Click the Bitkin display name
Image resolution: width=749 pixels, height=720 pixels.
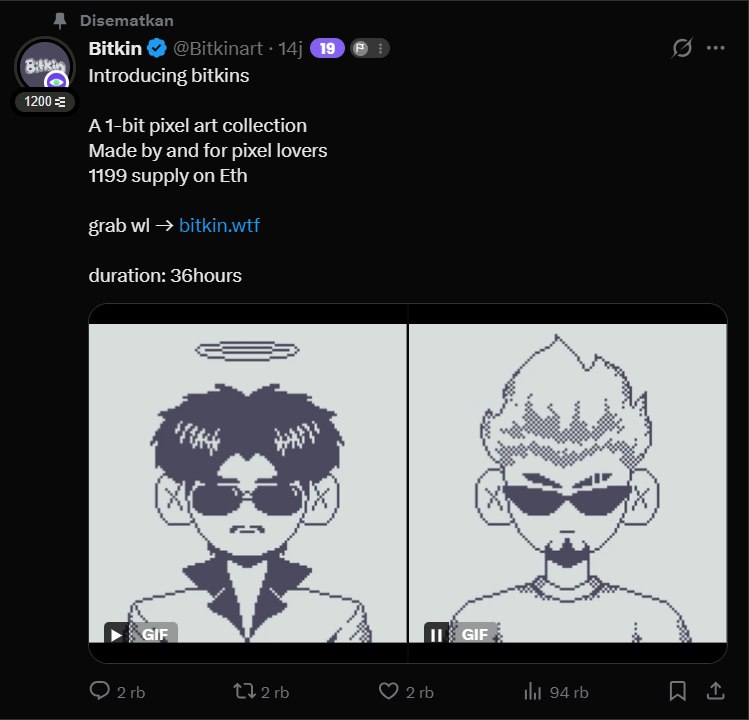pos(115,48)
